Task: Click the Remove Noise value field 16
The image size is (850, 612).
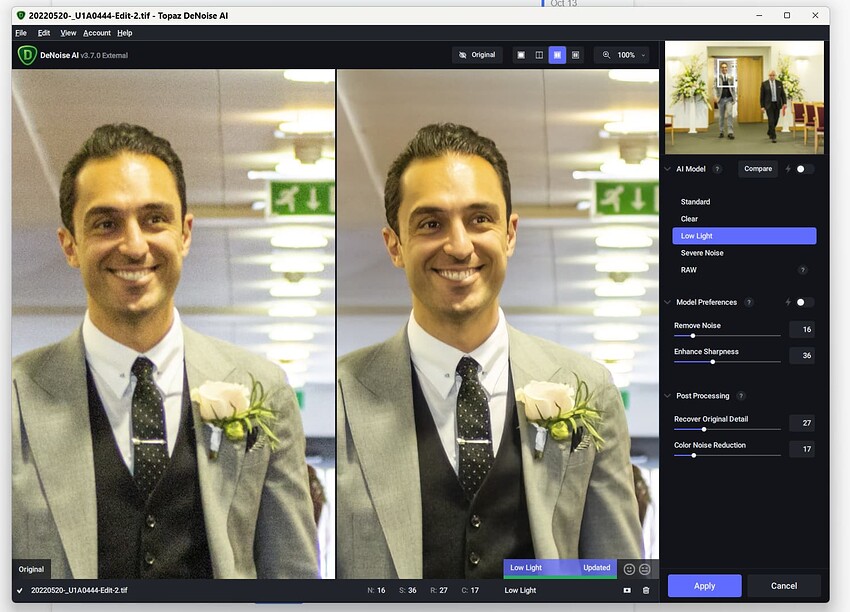Action: click(802, 330)
